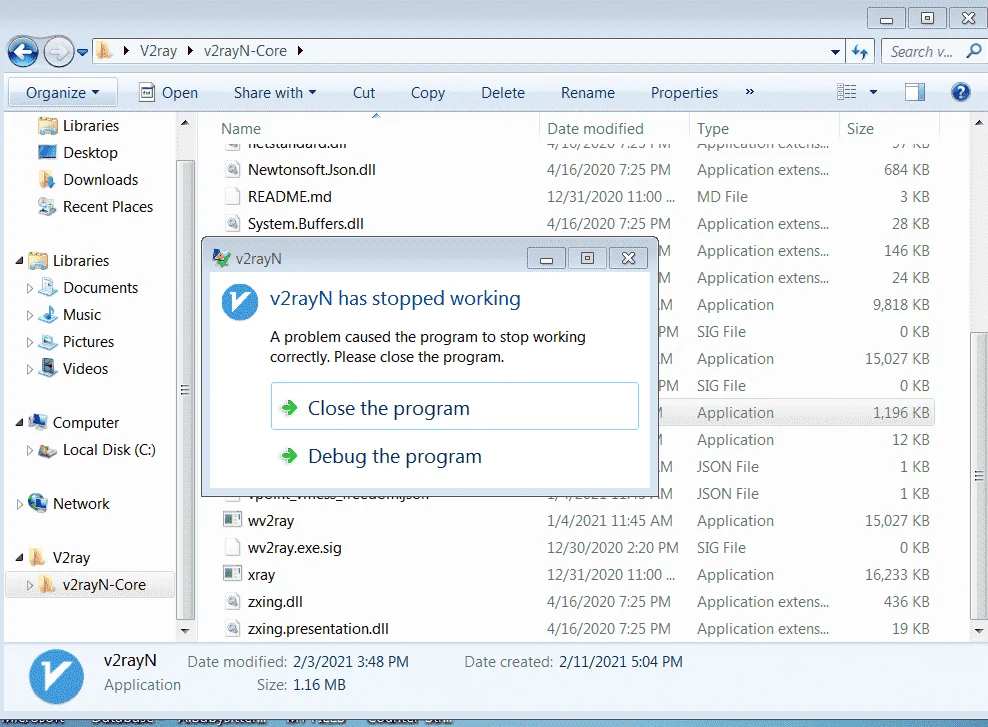Screen dimensions: 988x727
Task: Sort by the Type column header
Action: [713, 129]
